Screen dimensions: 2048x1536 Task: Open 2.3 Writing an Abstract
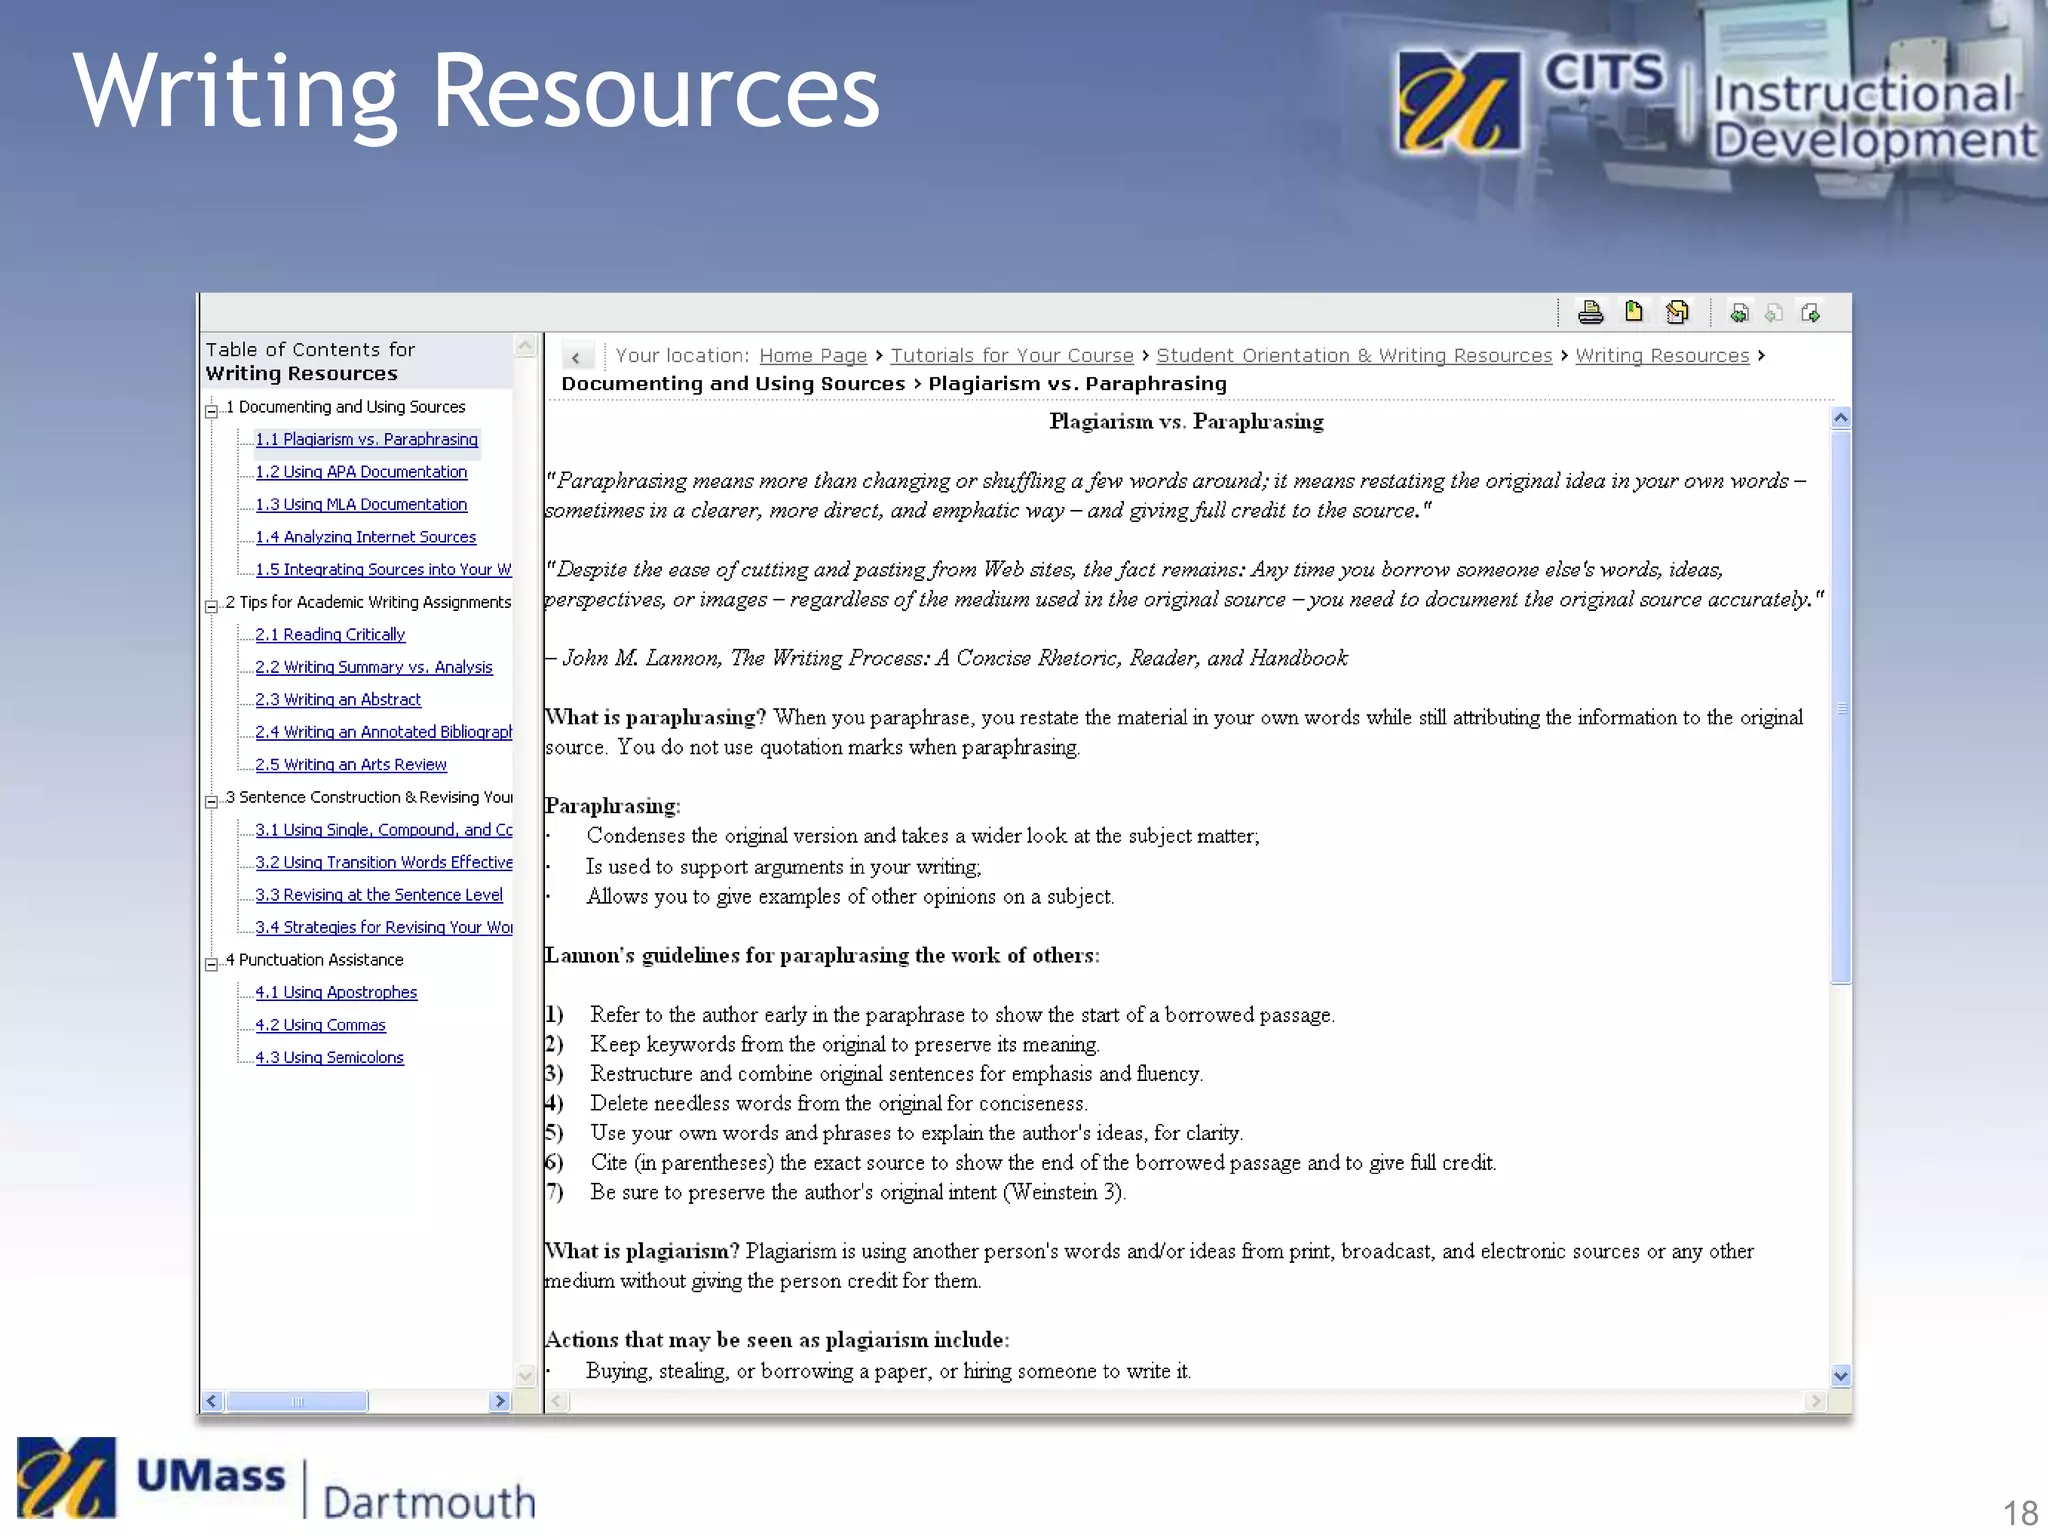point(338,700)
